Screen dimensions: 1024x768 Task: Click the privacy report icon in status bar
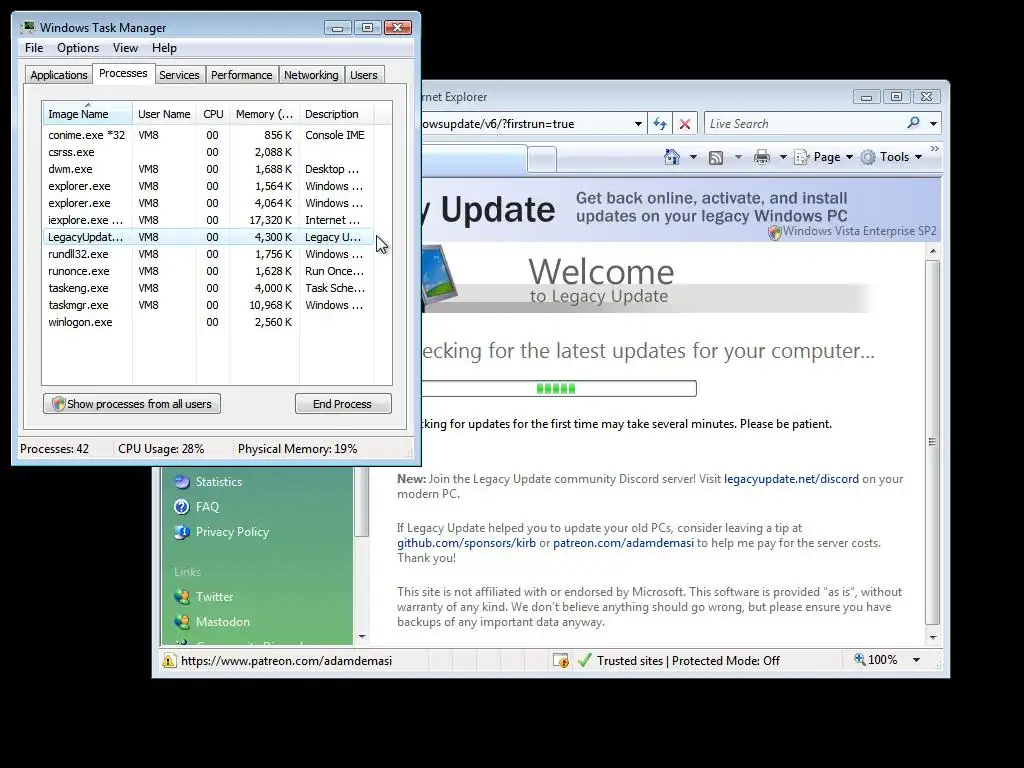click(561, 660)
